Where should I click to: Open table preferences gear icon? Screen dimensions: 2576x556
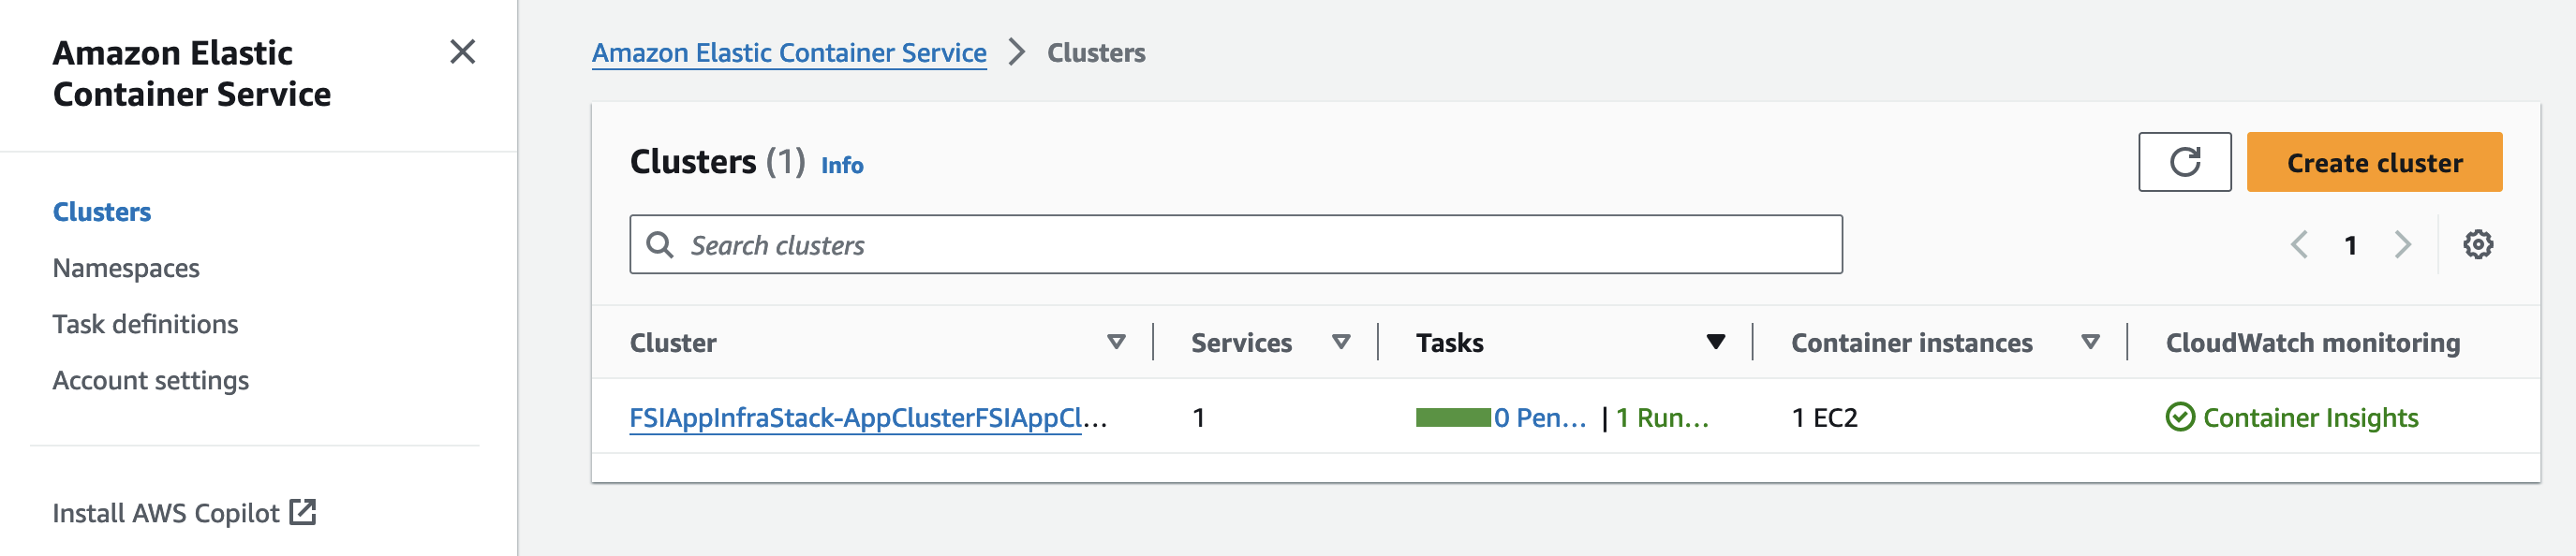[2477, 245]
